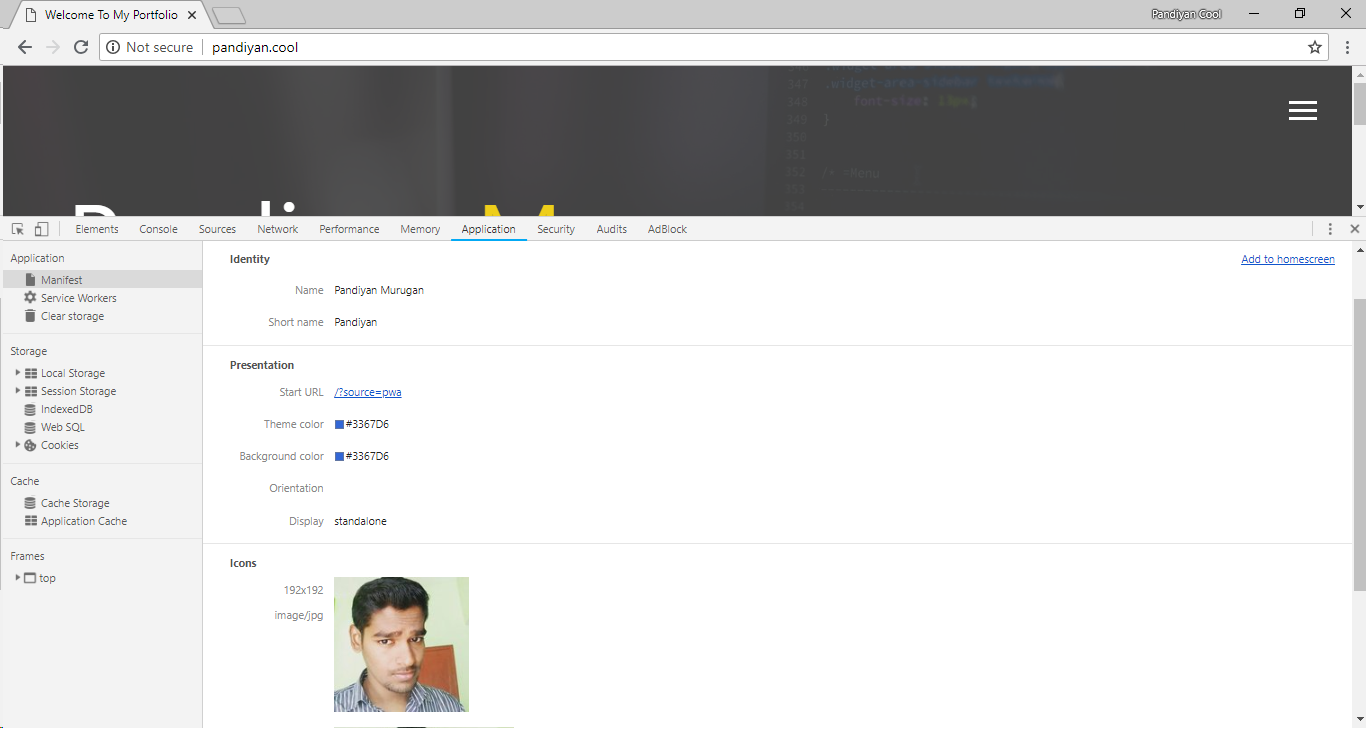Expand the Session Storage tree
Screen dimensions: 1366x756
tap(18, 391)
